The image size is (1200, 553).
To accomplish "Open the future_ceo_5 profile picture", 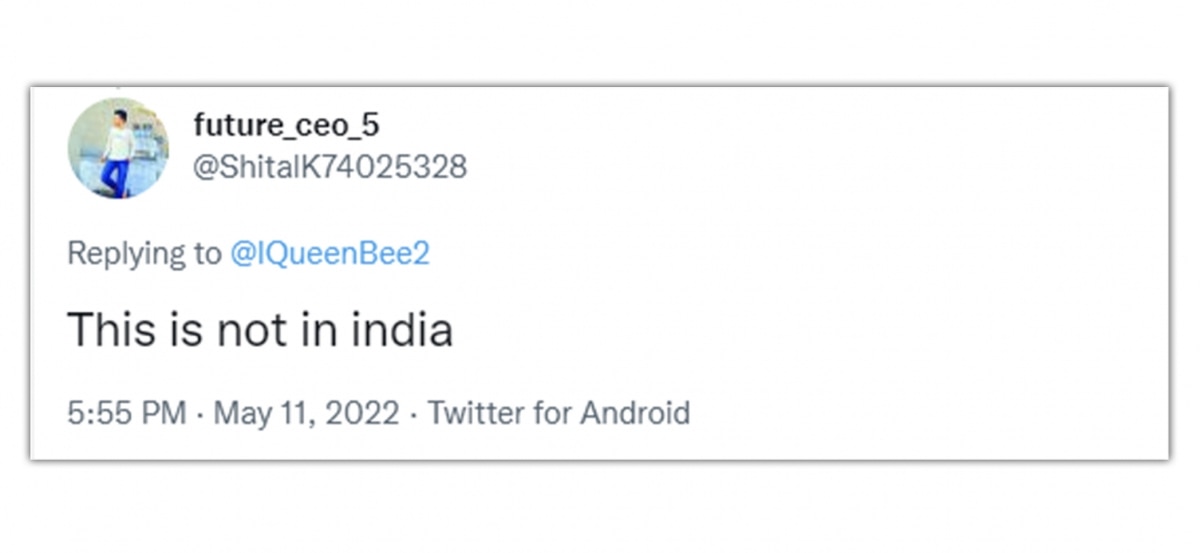I will pos(118,148).
